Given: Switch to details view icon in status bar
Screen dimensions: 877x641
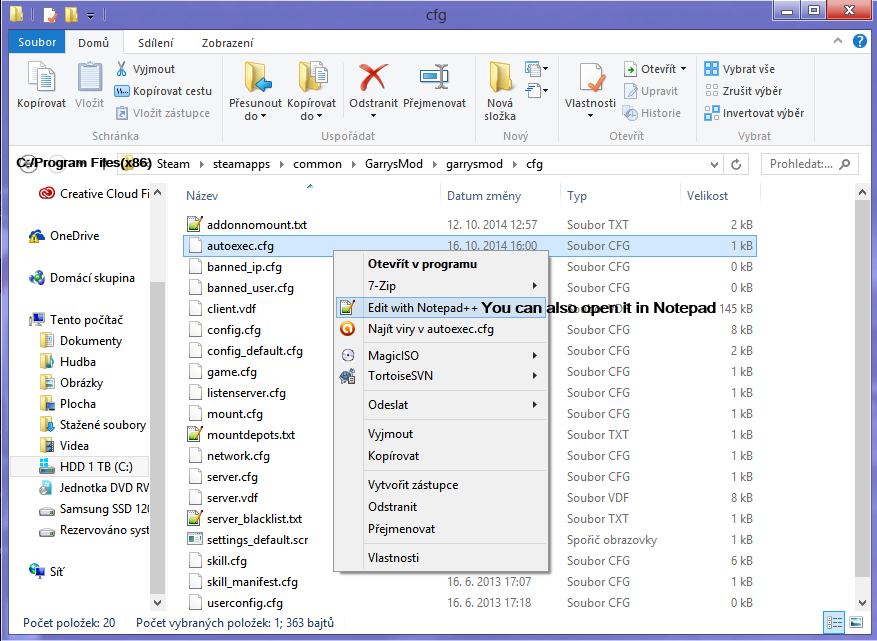Looking at the screenshot, I should coord(834,622).
